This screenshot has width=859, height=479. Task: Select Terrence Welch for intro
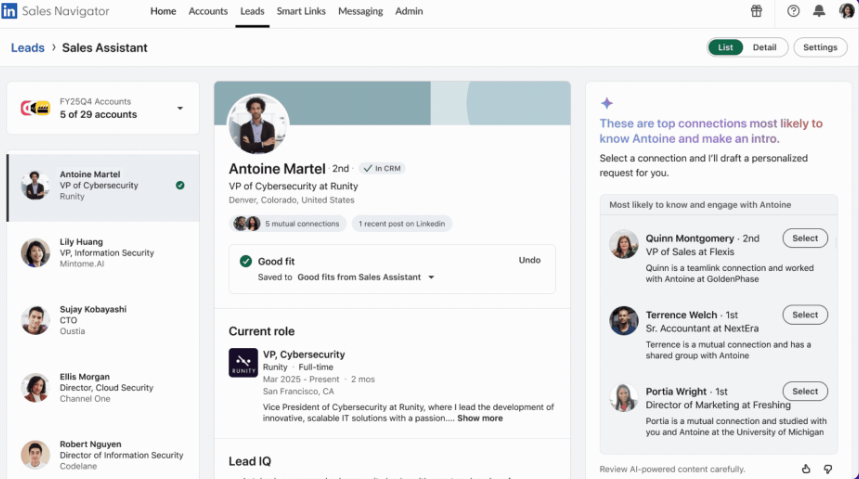click(x=805, y=315)
